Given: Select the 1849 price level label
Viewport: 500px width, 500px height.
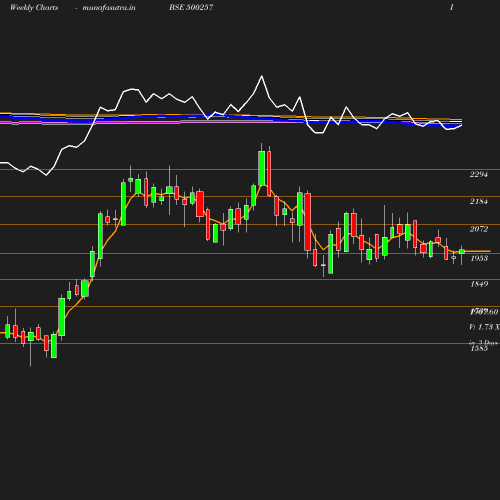Looking at the screenshot, I should click(x=479, y=284).
